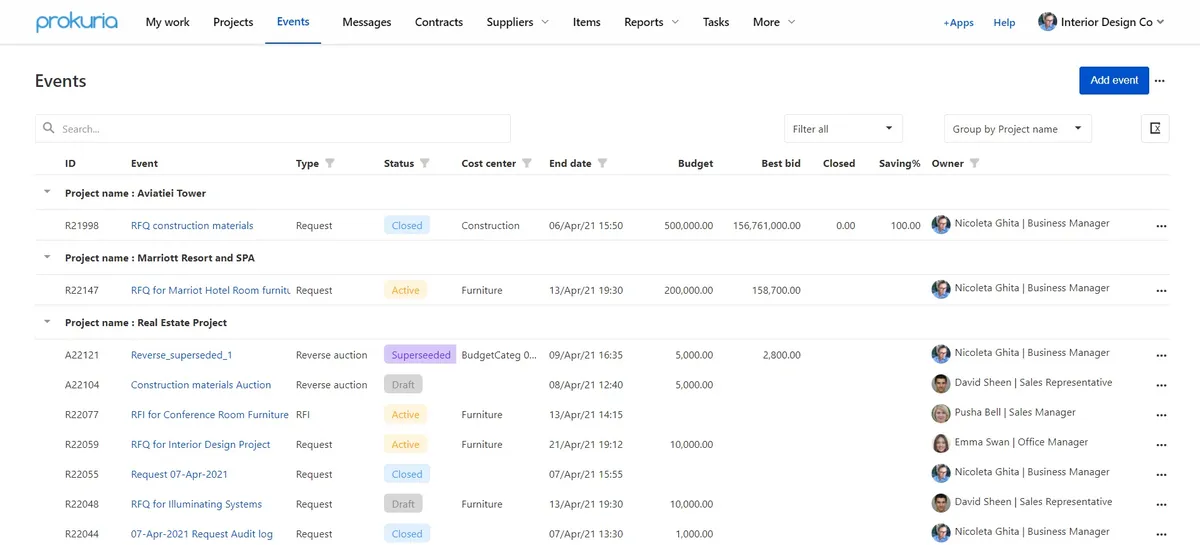
Task: Expand the Suppliers menu
Action: coord(518,22)
